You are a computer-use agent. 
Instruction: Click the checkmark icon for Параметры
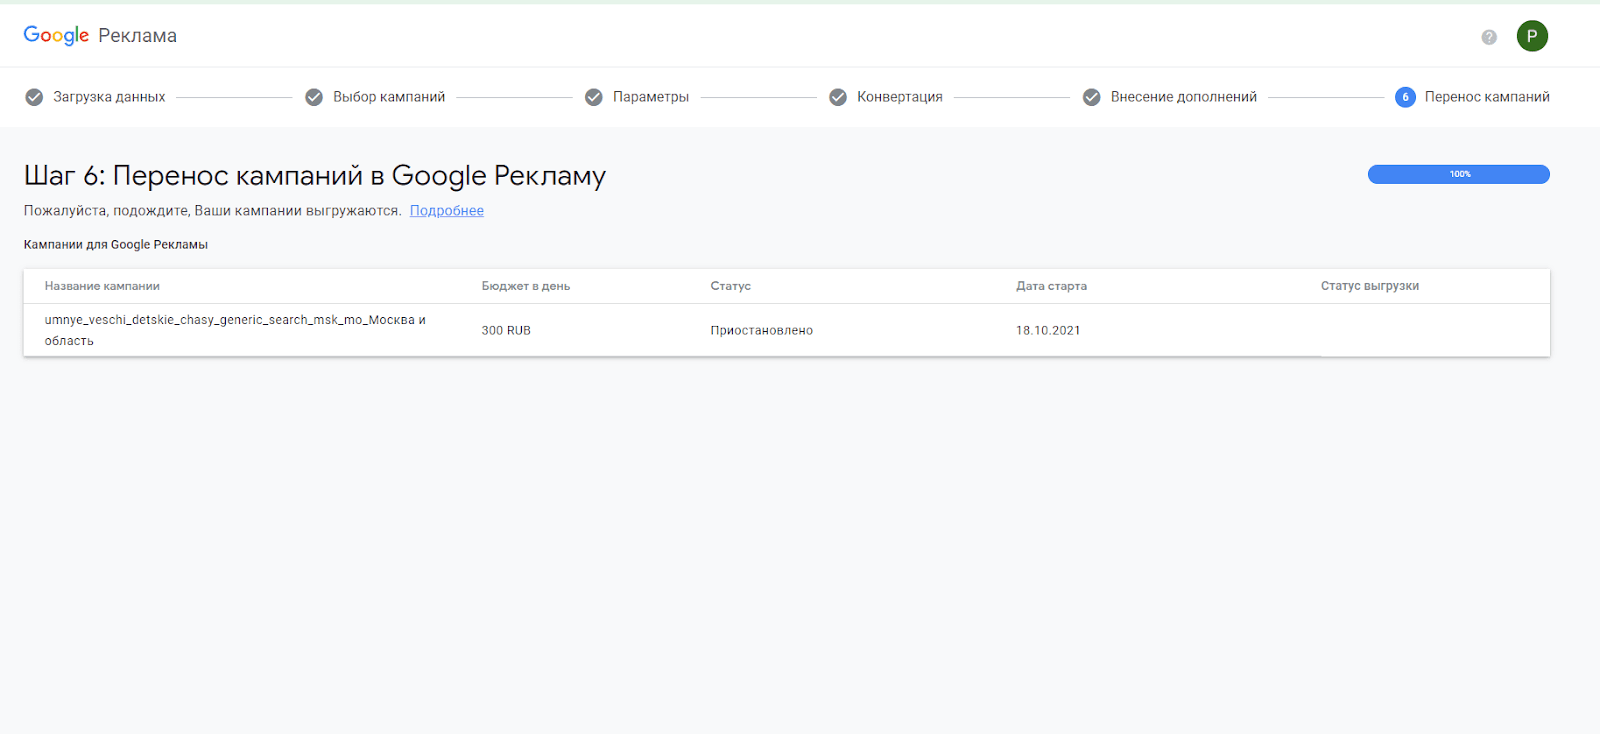click(x=594, y=97)
